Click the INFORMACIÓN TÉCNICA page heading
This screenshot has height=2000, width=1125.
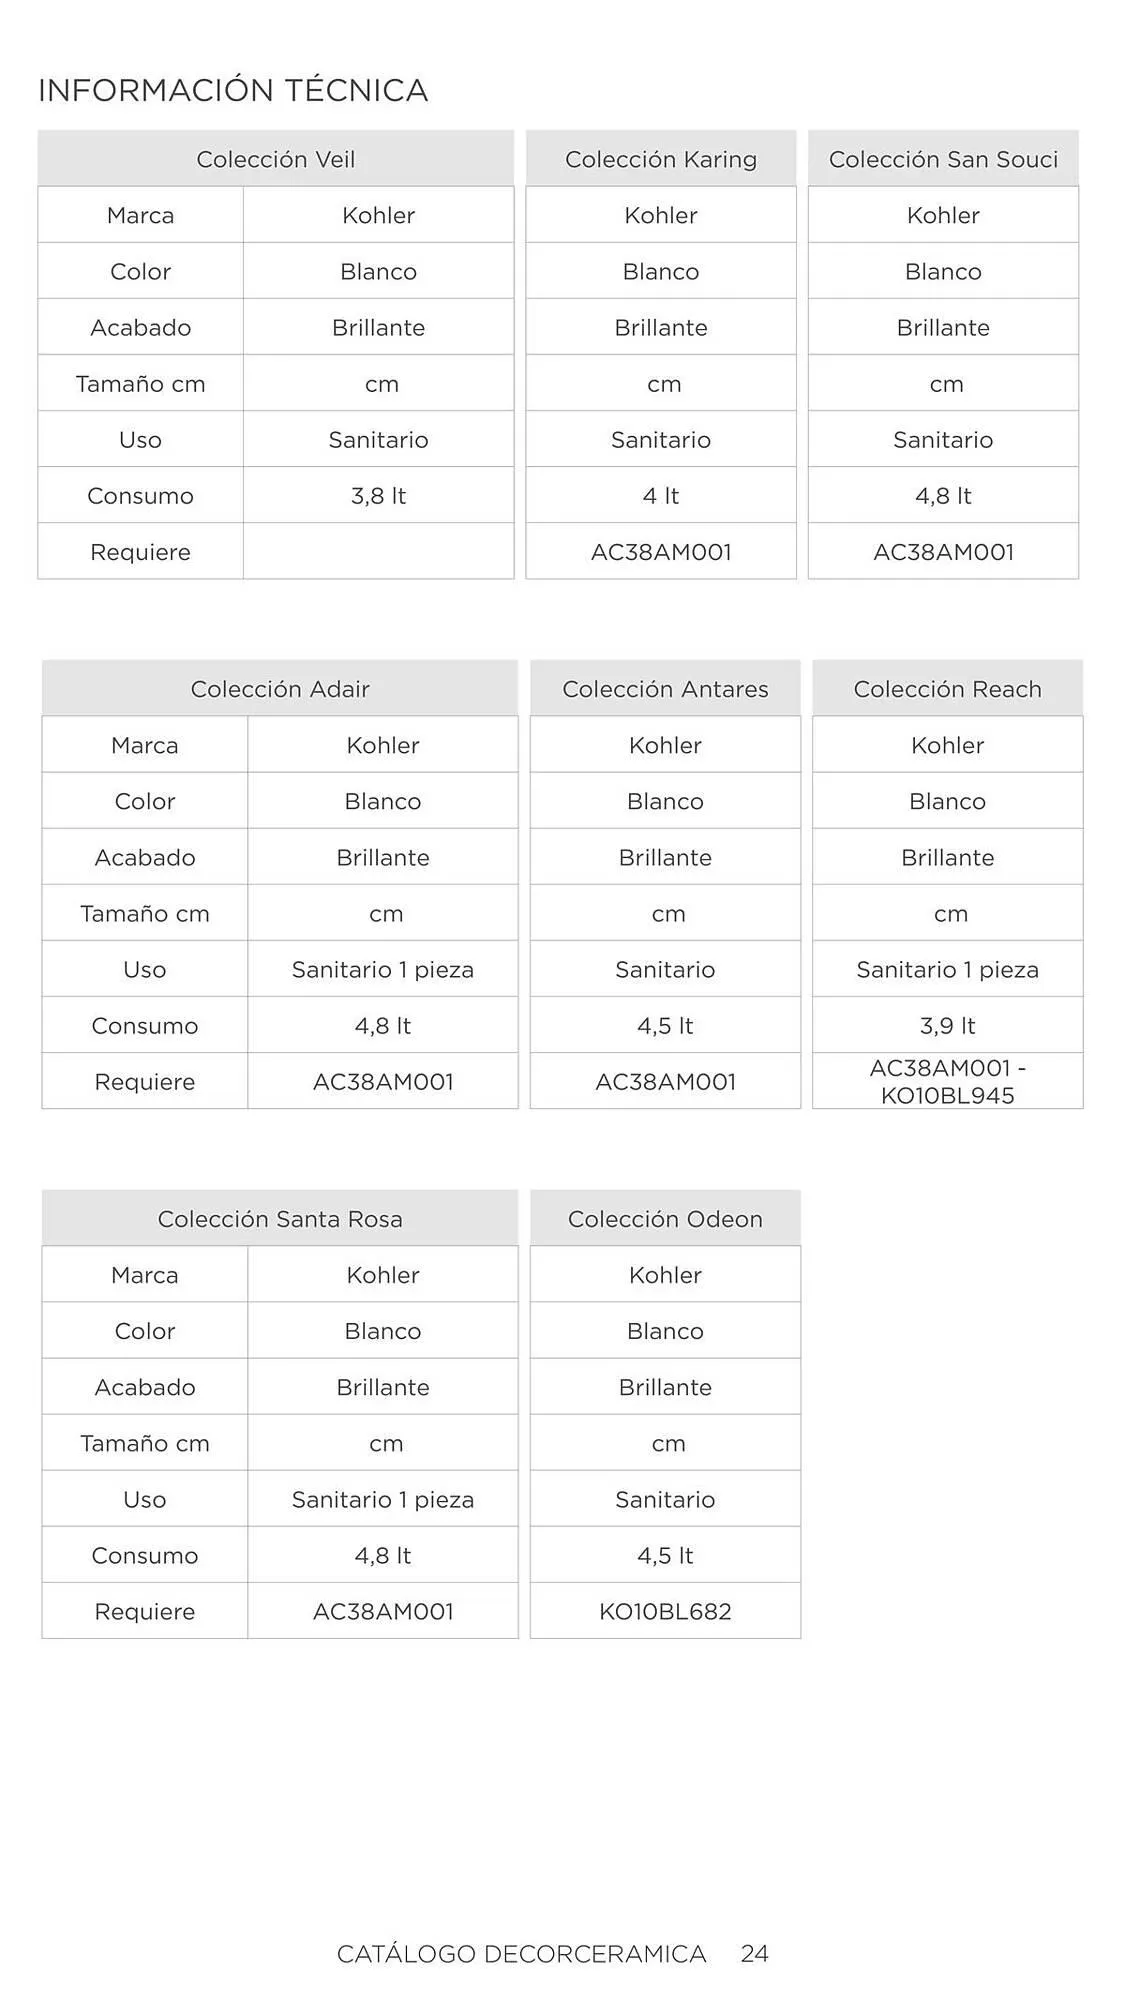(x=233, y=91)
